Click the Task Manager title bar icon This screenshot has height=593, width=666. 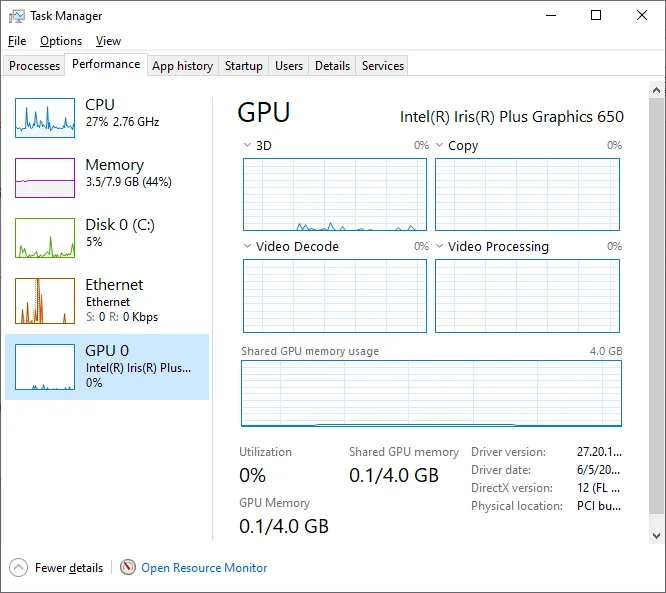click(17, 16)
